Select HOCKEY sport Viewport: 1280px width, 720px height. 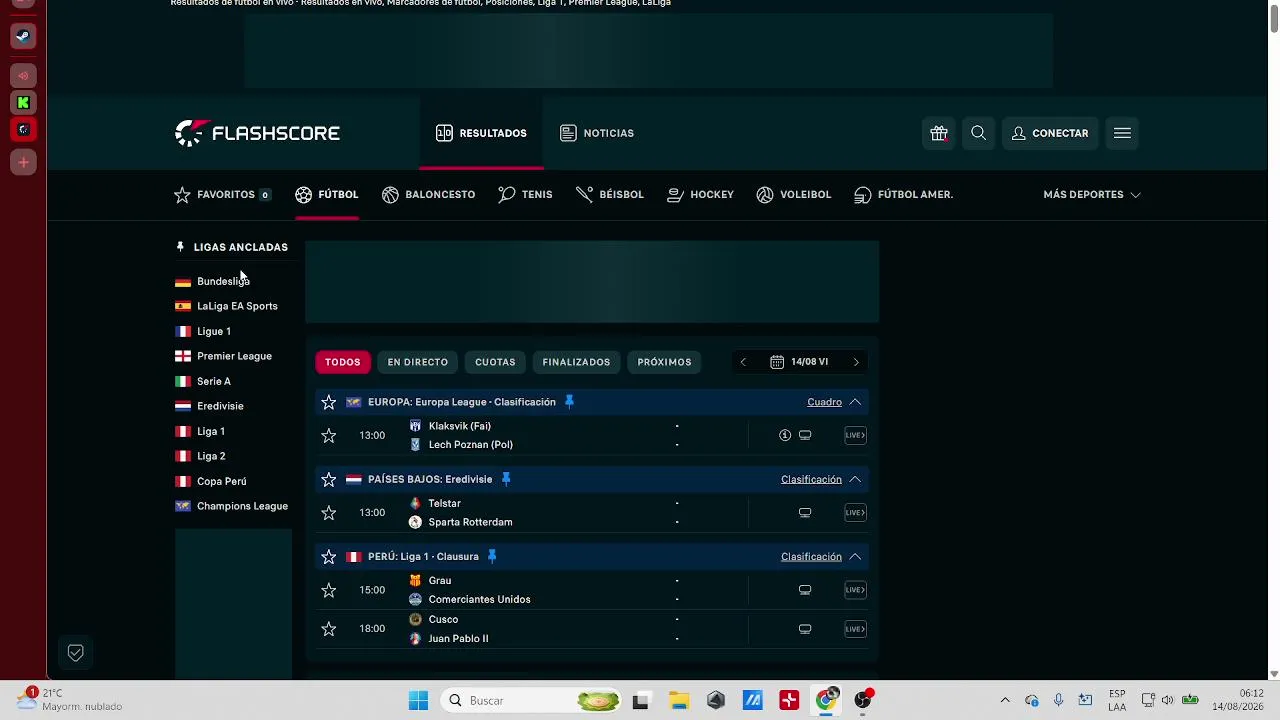[x=700, y=195]
